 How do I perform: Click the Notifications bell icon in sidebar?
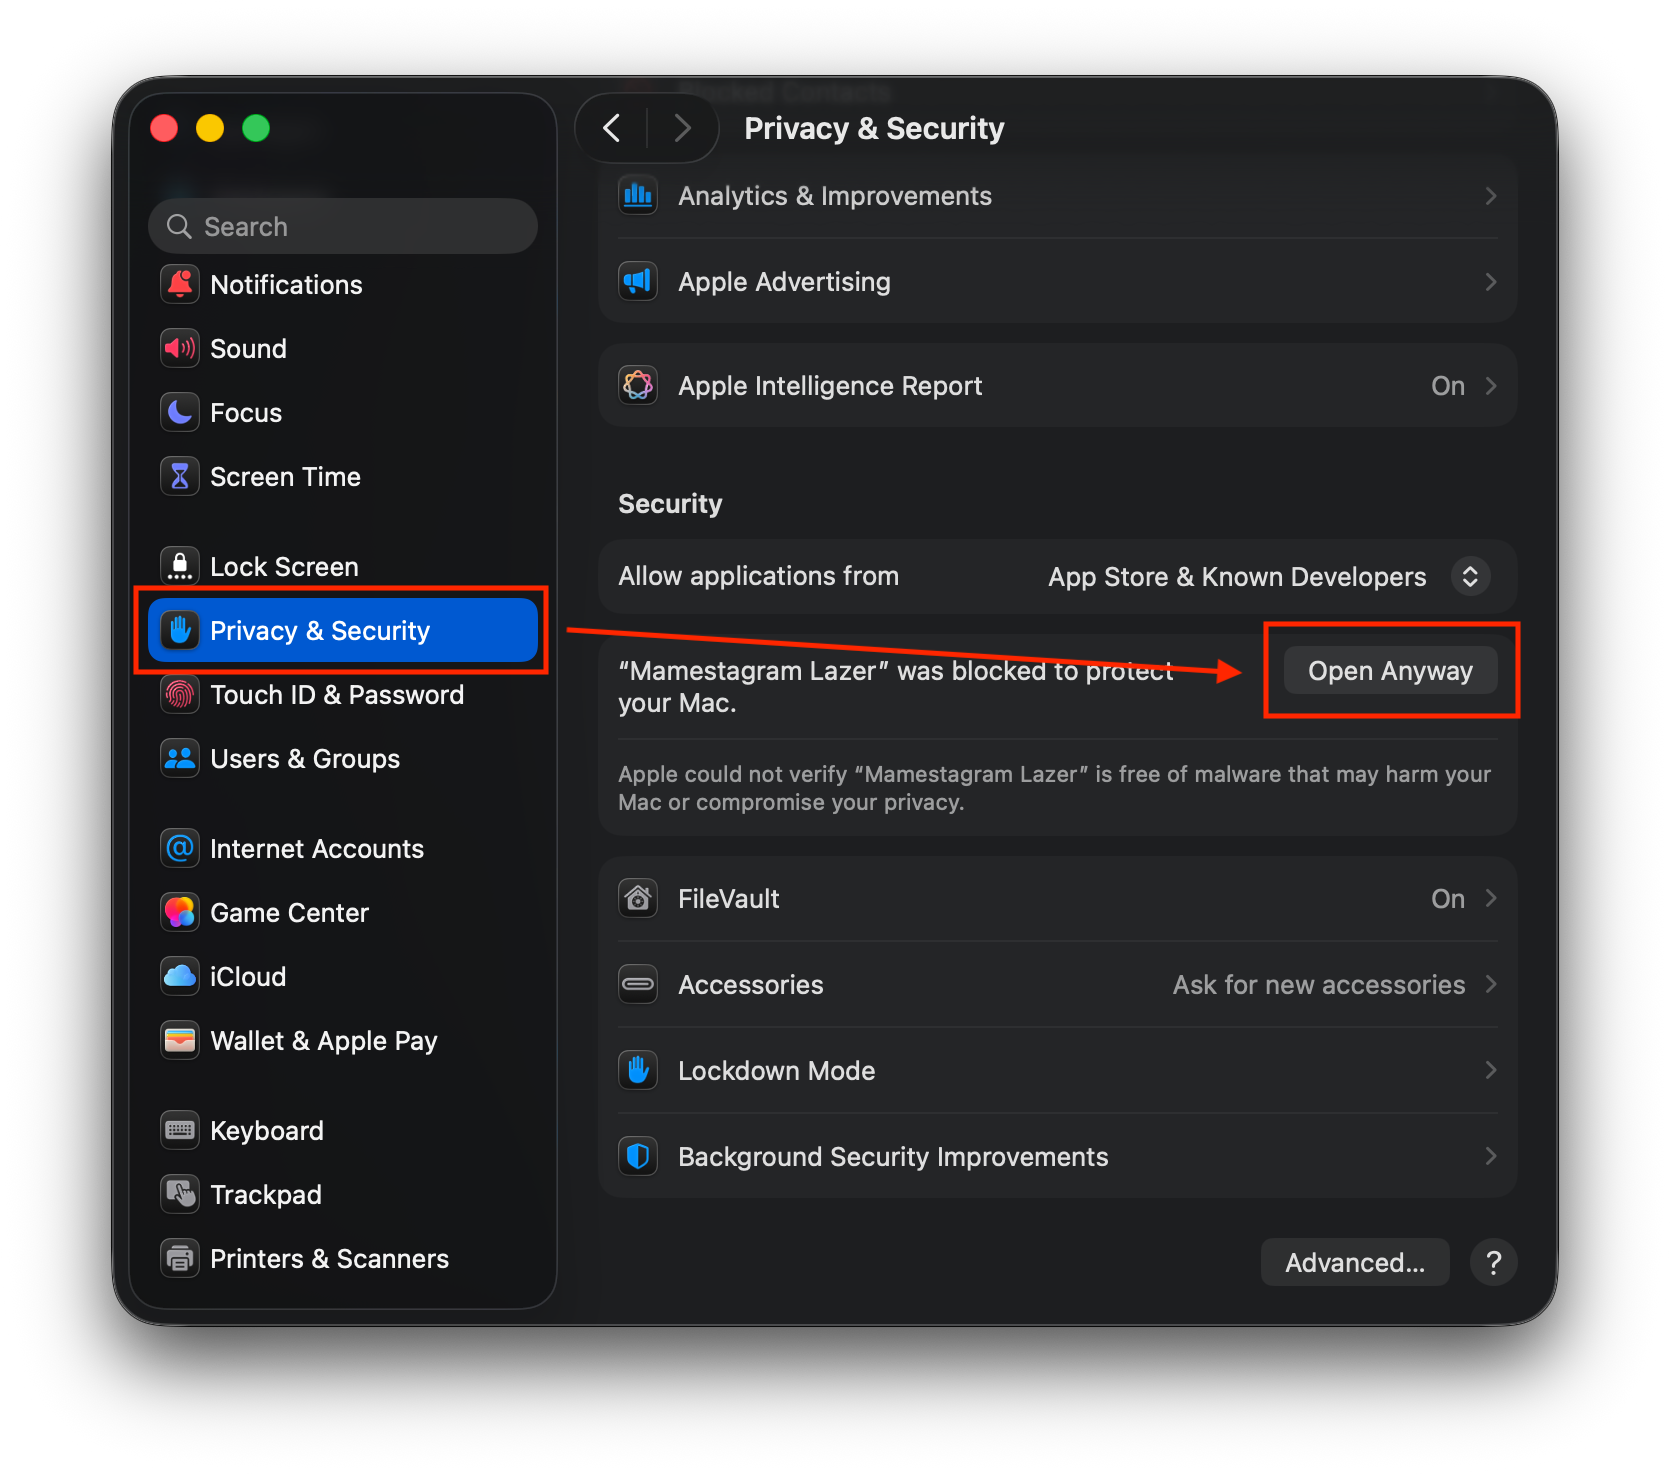pos(180,285)
